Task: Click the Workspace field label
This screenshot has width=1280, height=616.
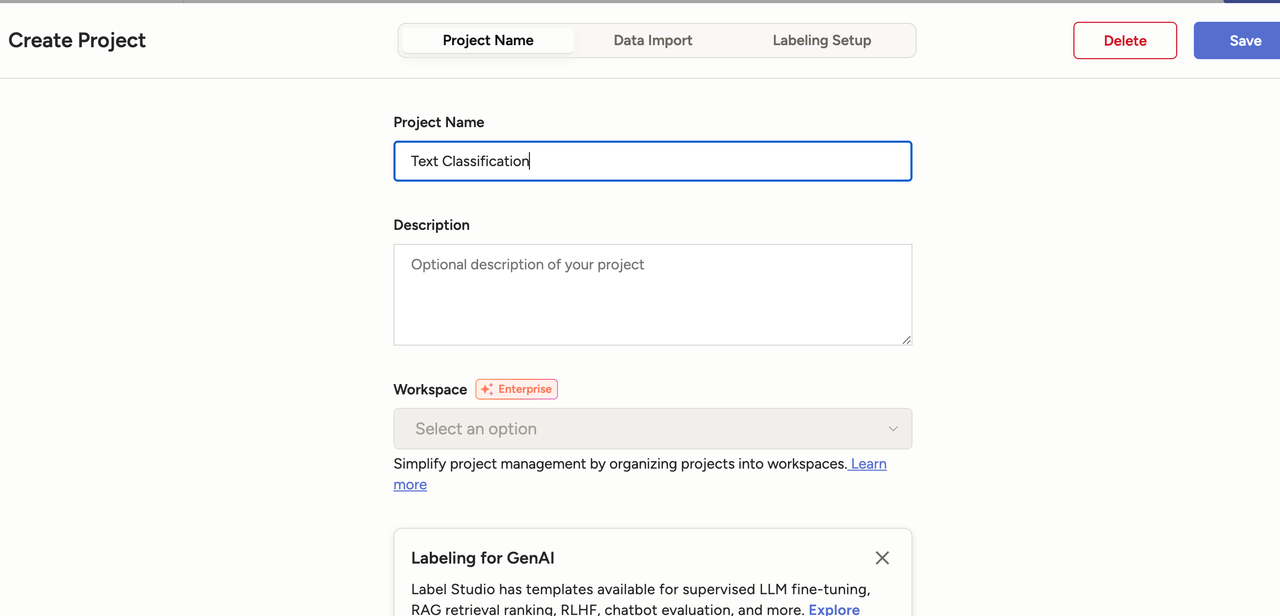Action: pyautogui.click(x=430, y=389)
